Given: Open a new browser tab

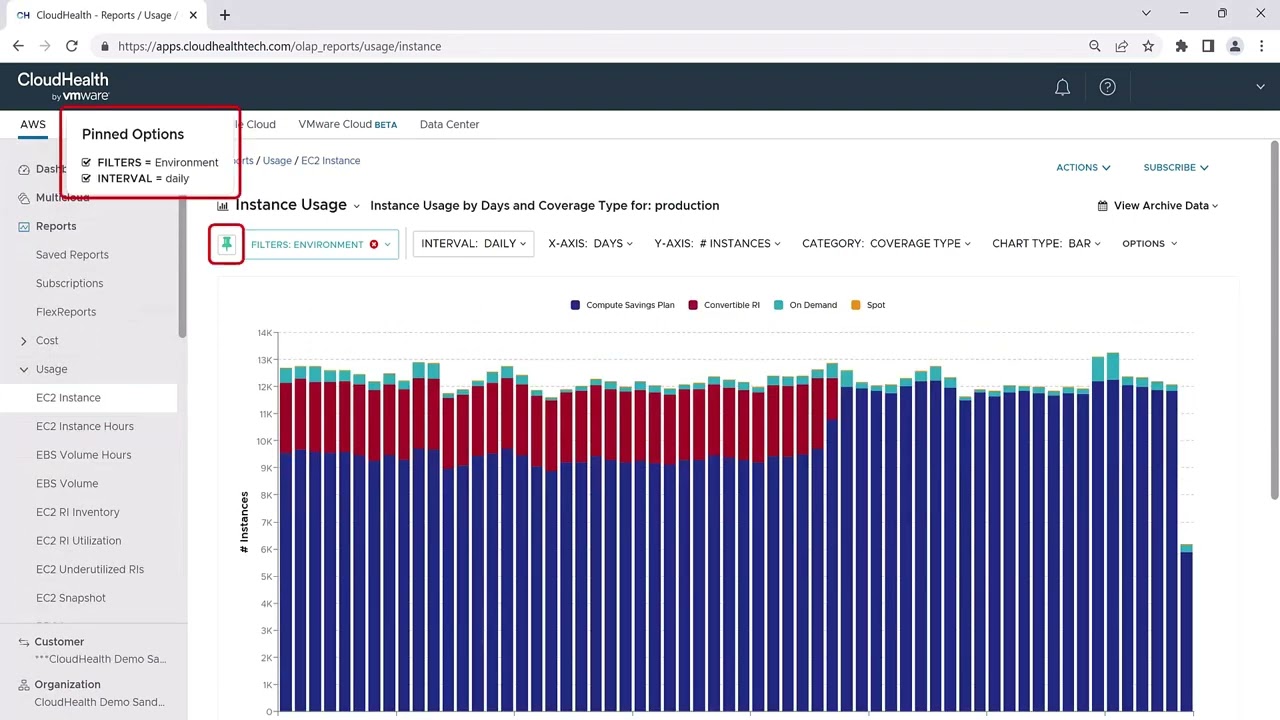Looking at the screenshot, I should (x=225, y=15).
